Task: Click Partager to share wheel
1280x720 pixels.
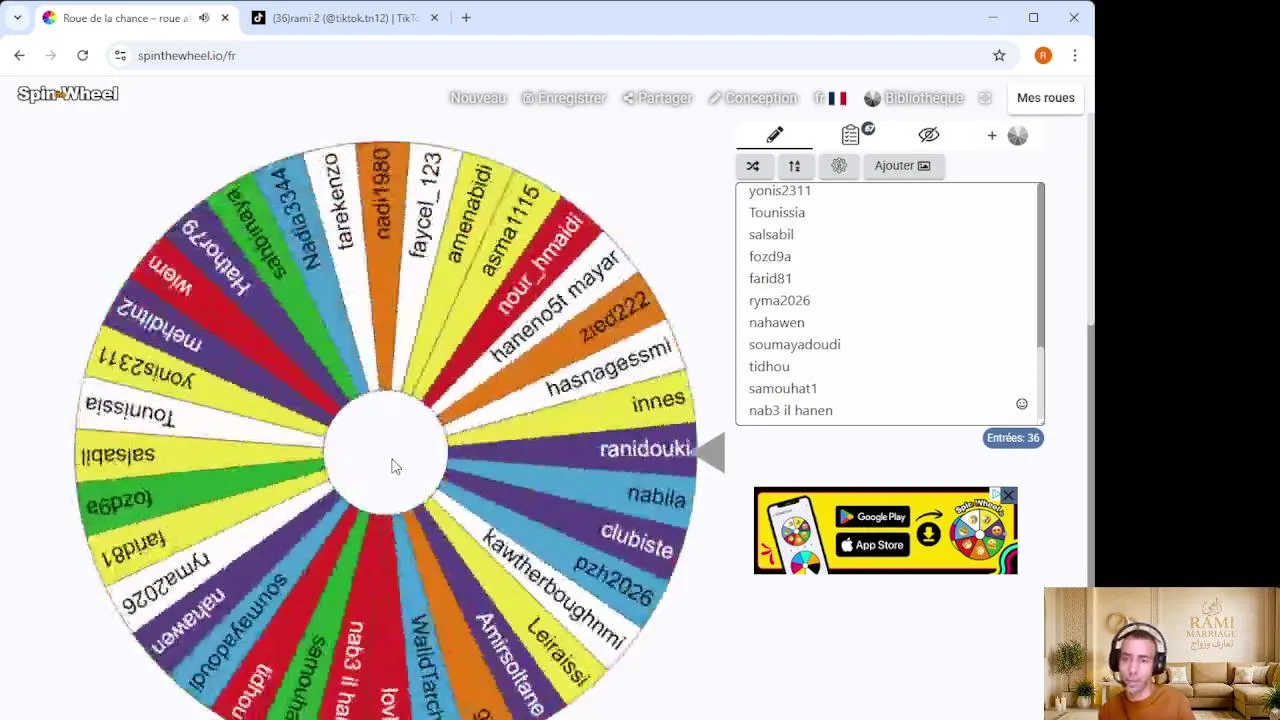Action: click(657, 98)
